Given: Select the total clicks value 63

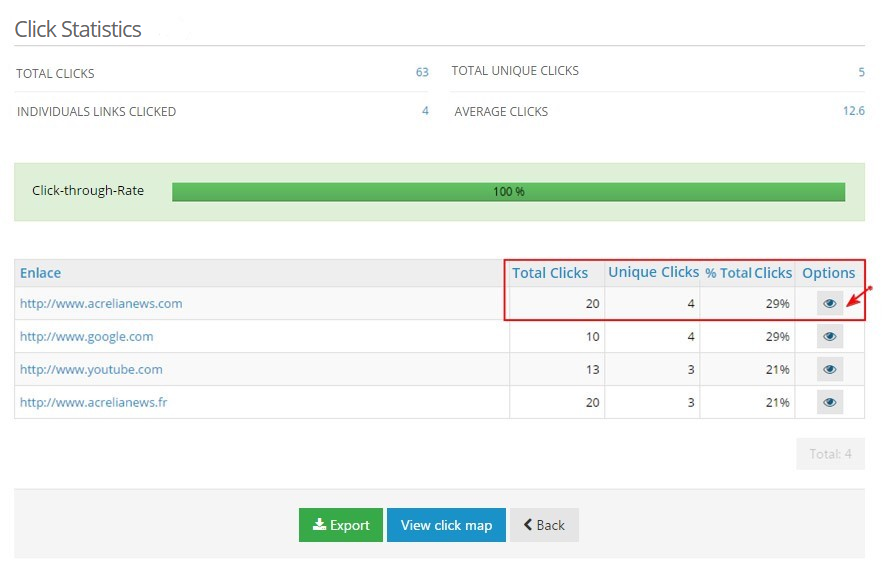Looking at the screenshot, I should click(x=422, y=72).
